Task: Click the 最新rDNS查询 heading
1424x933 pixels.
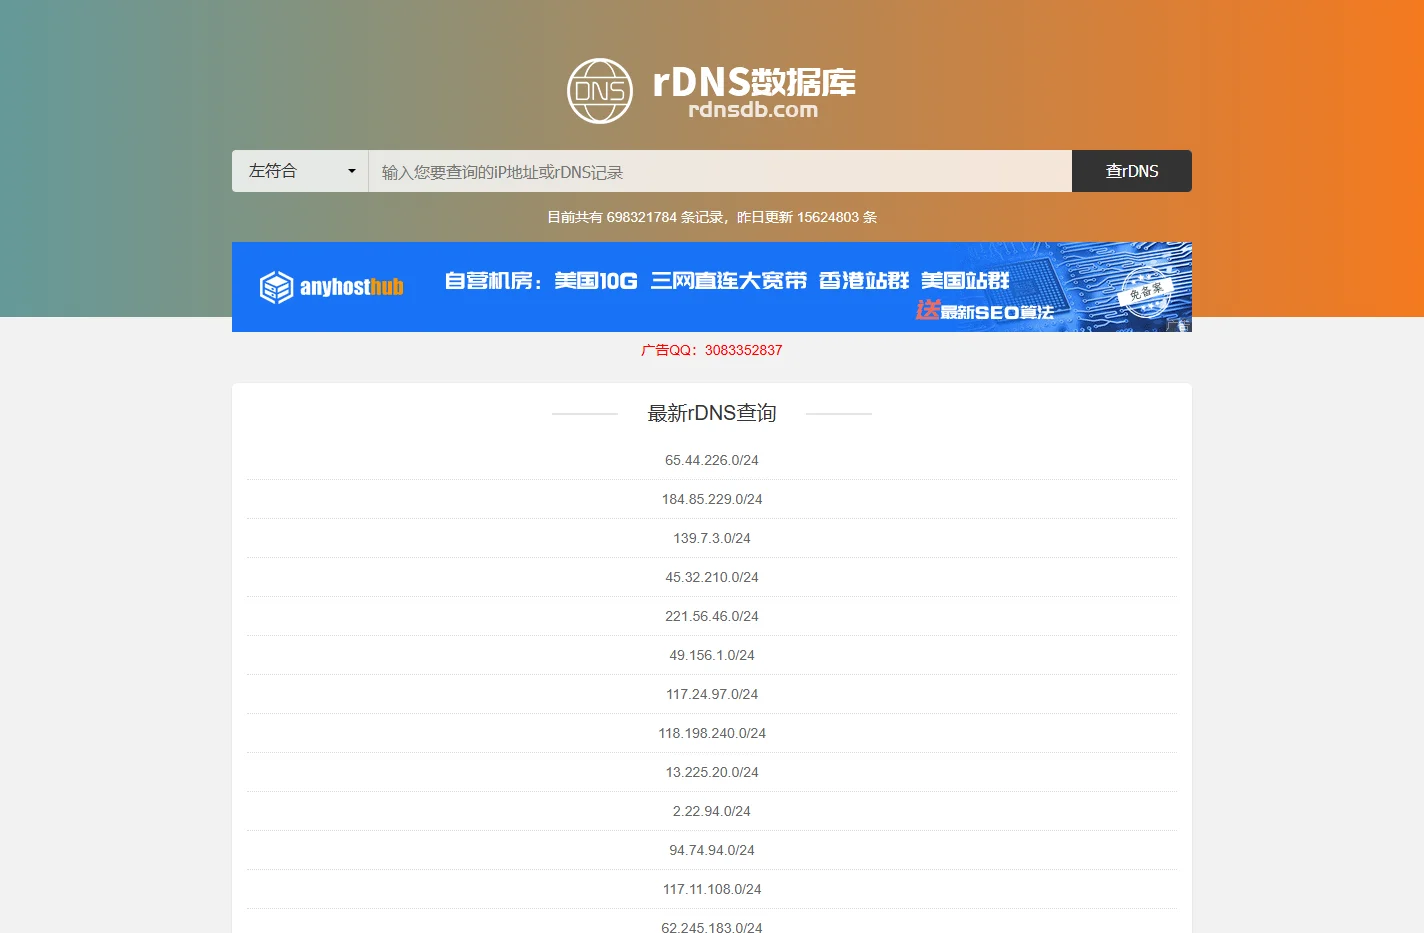Action: tap(712, 413)
